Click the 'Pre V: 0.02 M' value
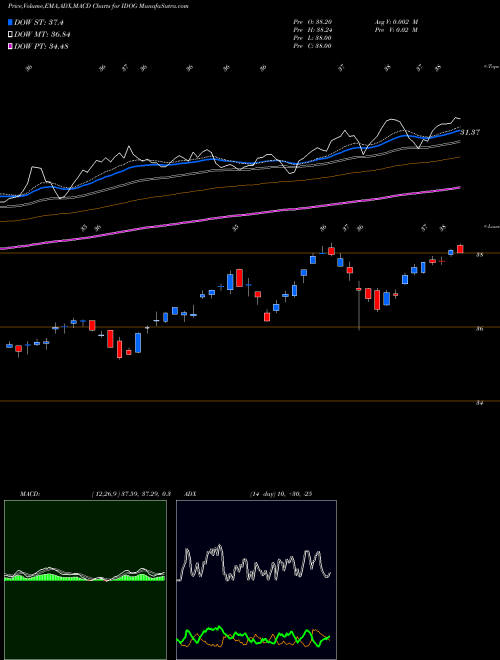This screenshot has height=660, width=500. [x=396, y=30]
